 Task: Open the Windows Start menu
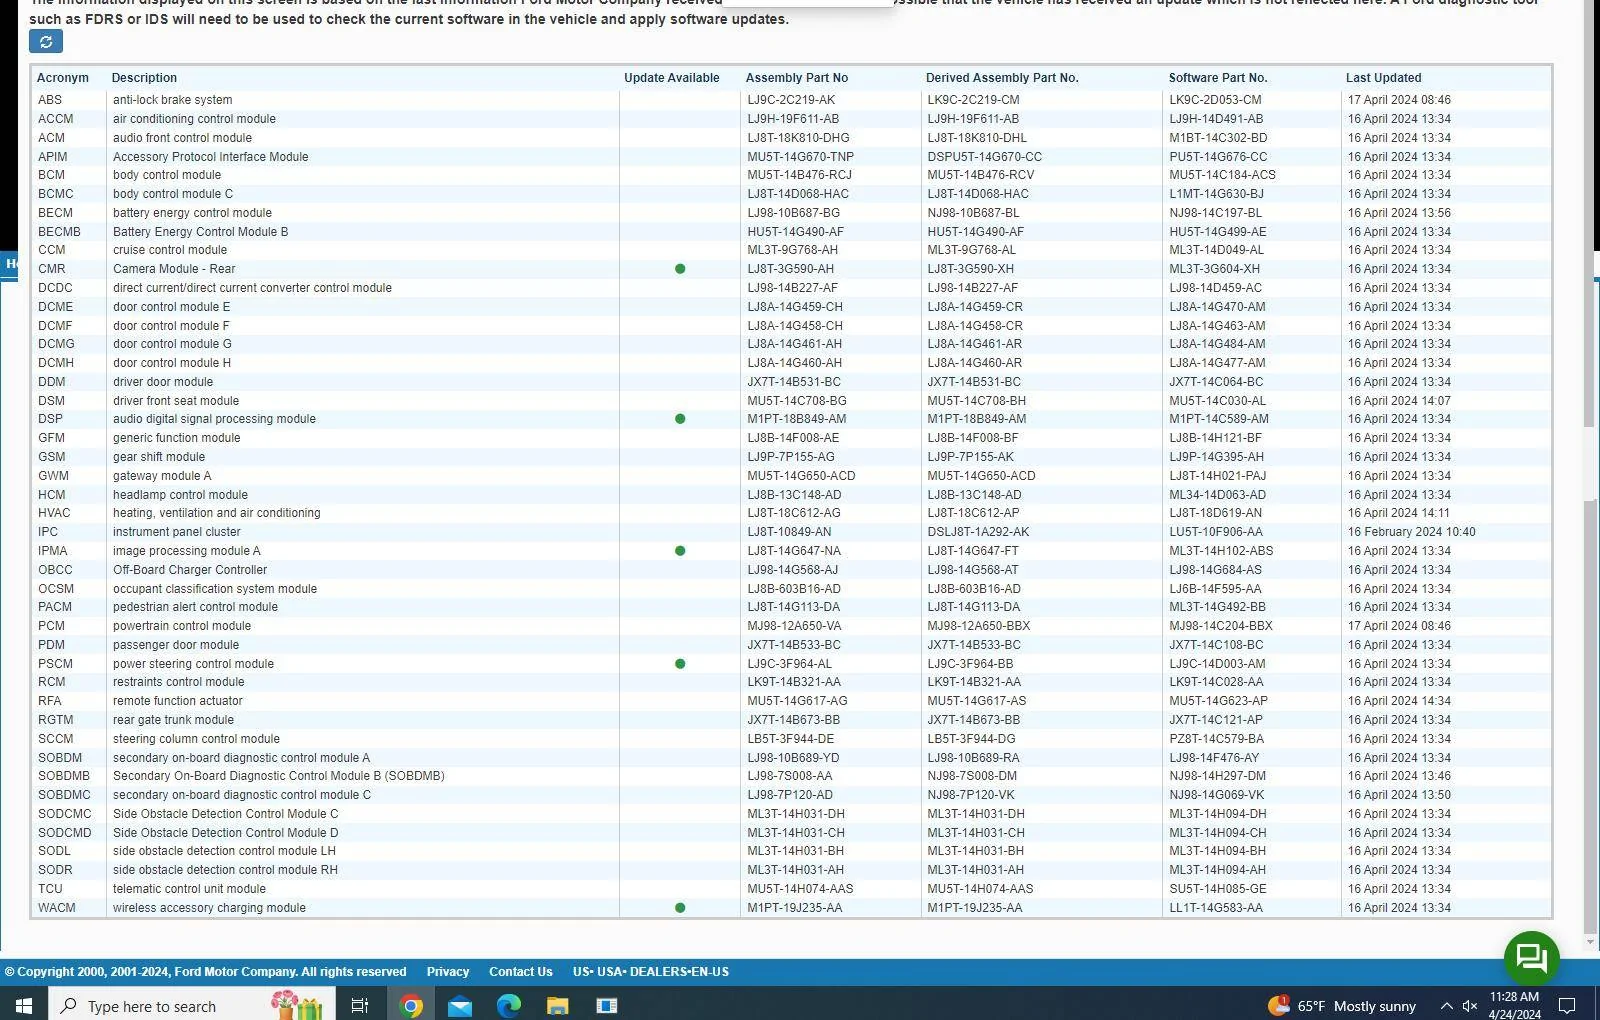(24, 1005)
